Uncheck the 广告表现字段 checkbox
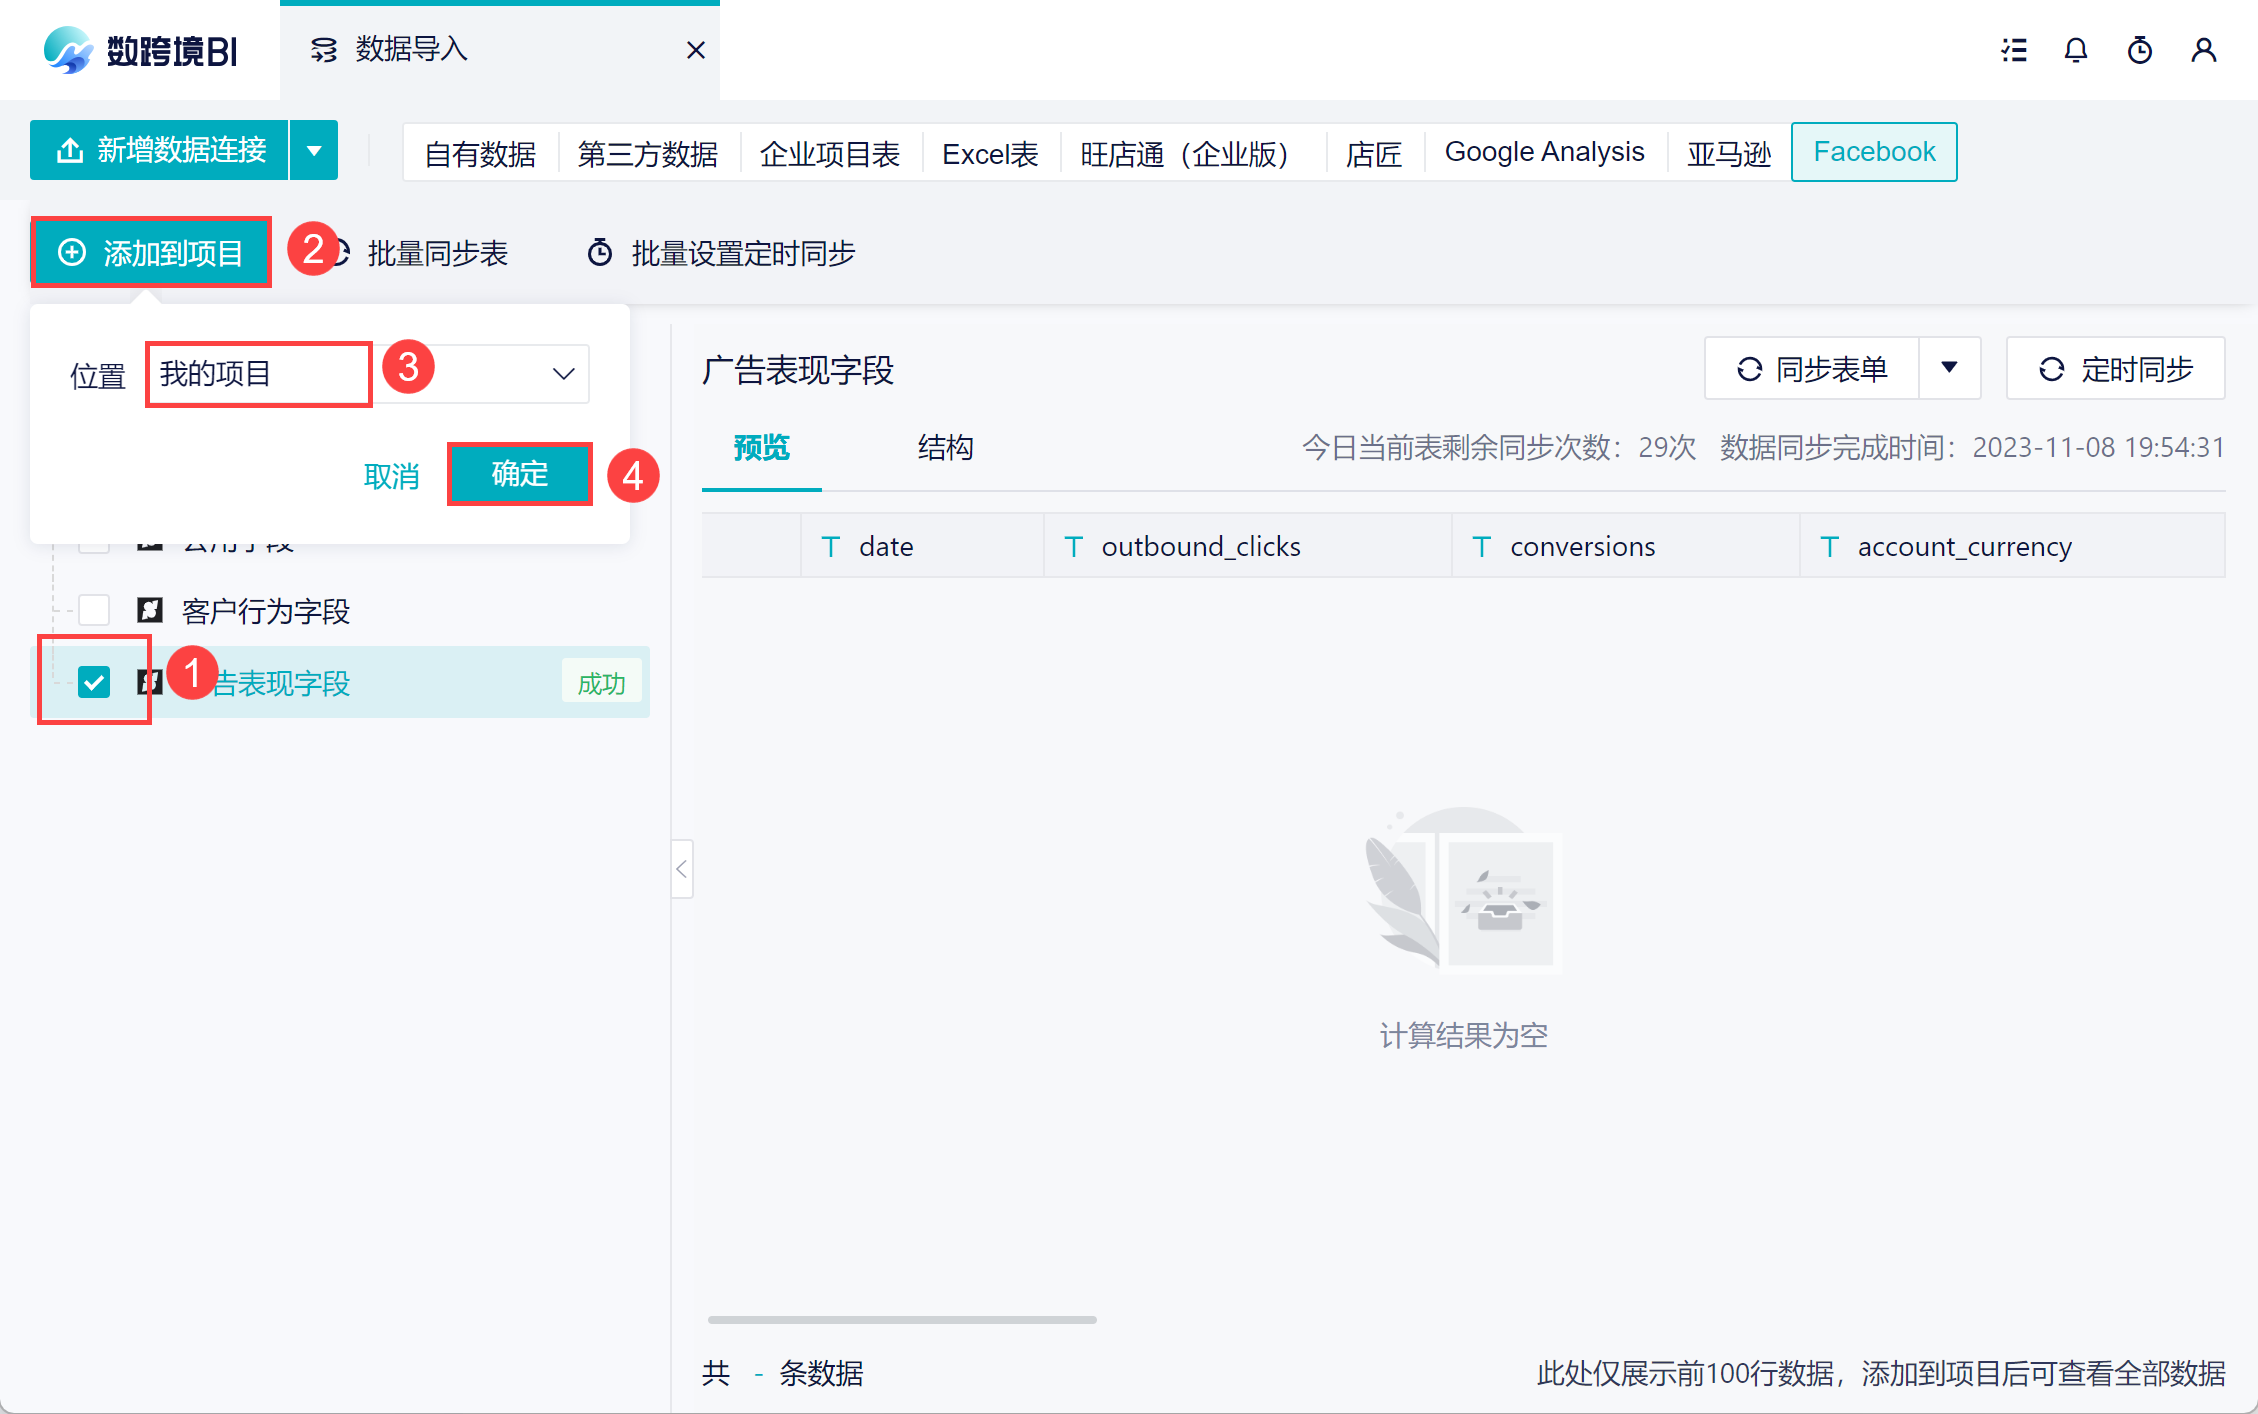Image resolution: width=2258 pixels, height=1414 pixels. [94, 682]
